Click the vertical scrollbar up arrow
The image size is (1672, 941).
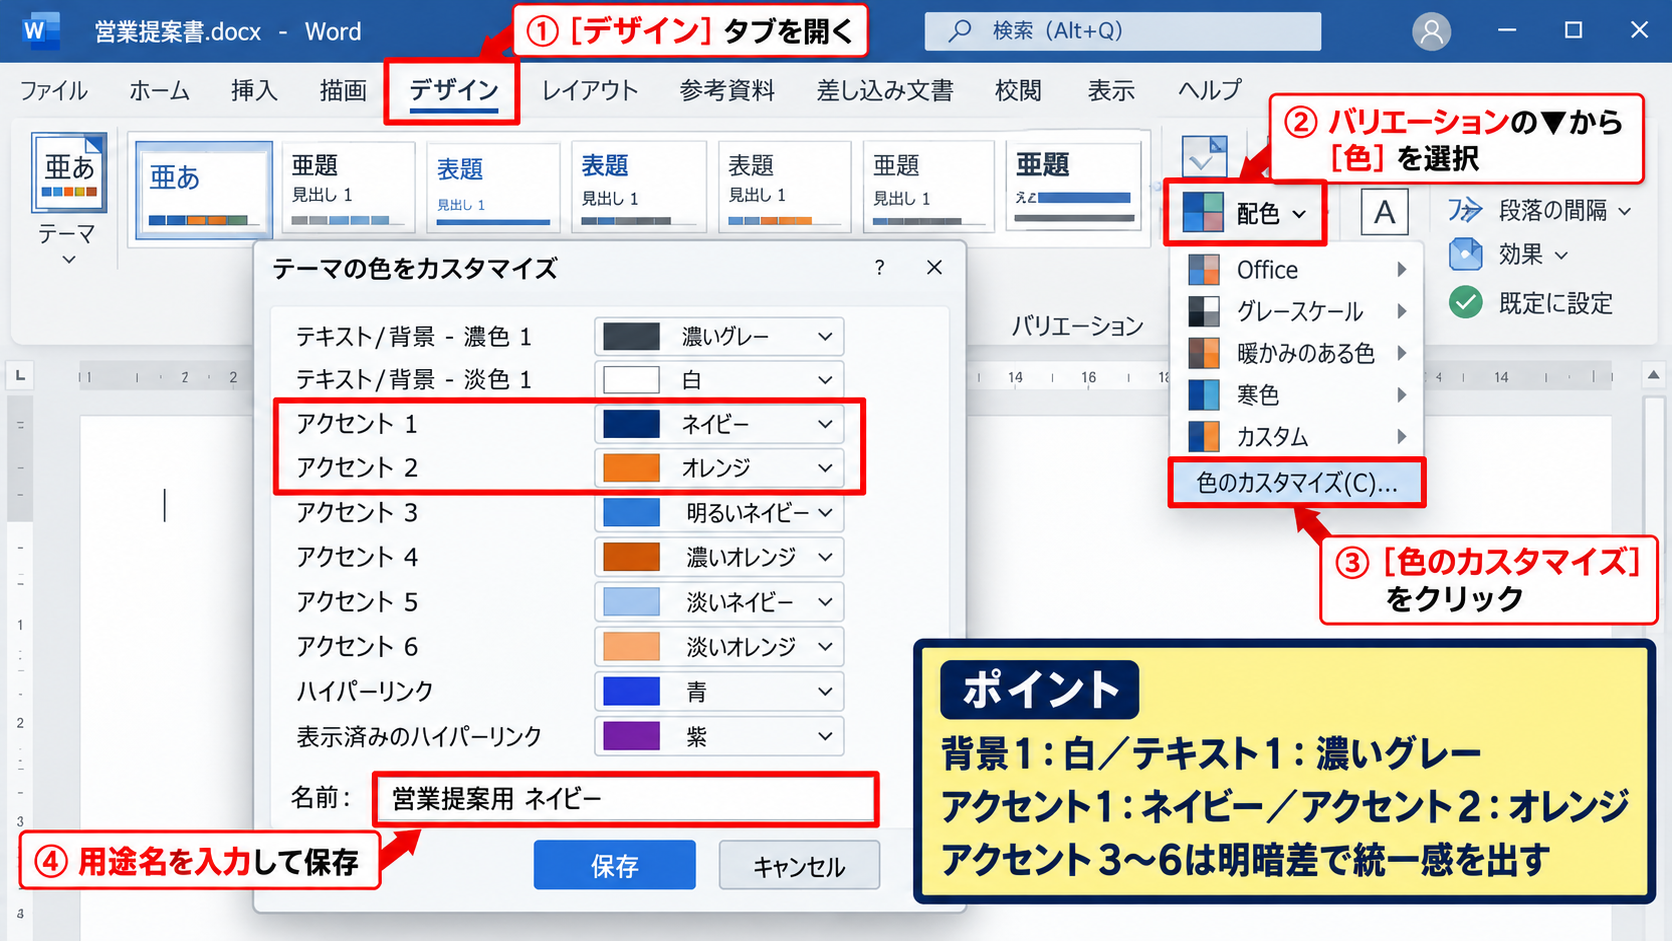coord(1653,376)
